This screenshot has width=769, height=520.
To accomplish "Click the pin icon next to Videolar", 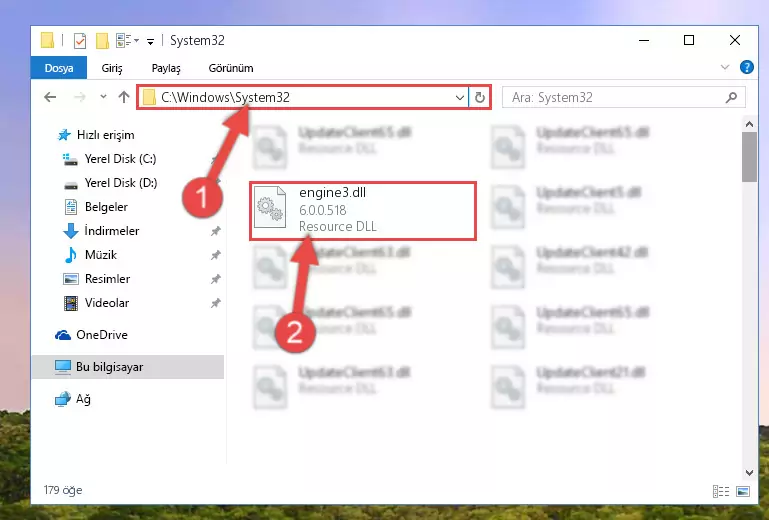I will coord(215,303).
